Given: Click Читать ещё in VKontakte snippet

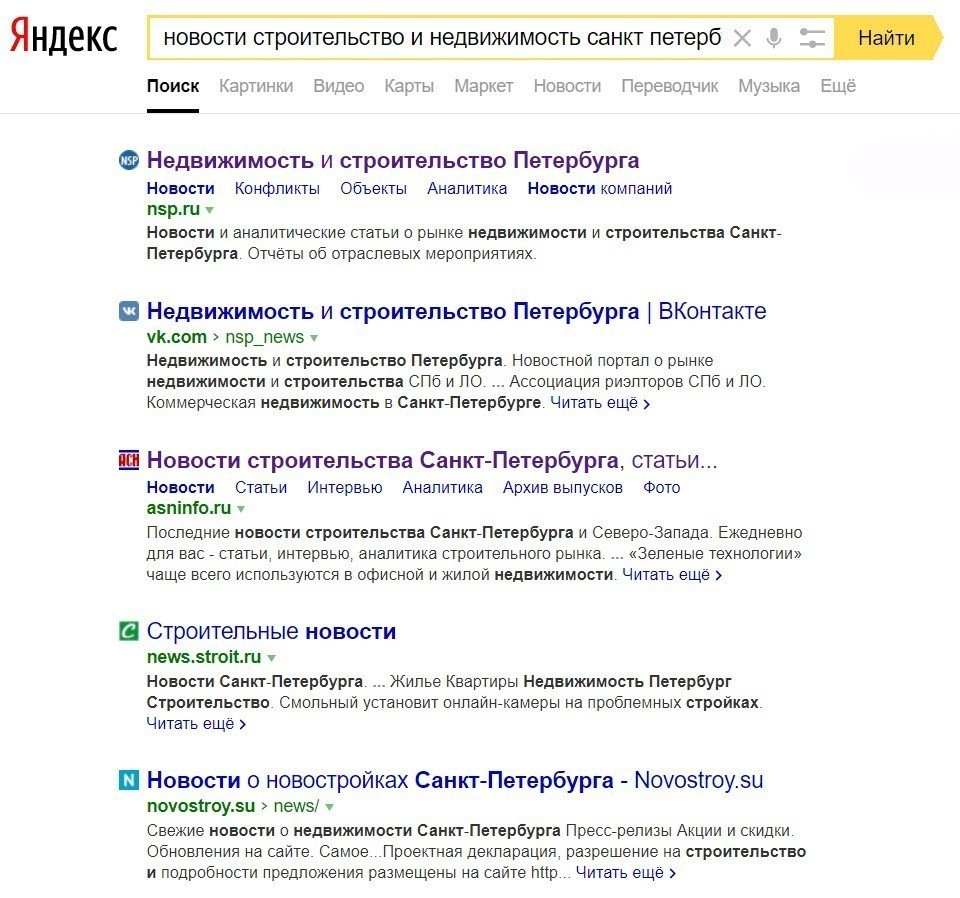Looking at the screenshot, I should coord(600,403).
